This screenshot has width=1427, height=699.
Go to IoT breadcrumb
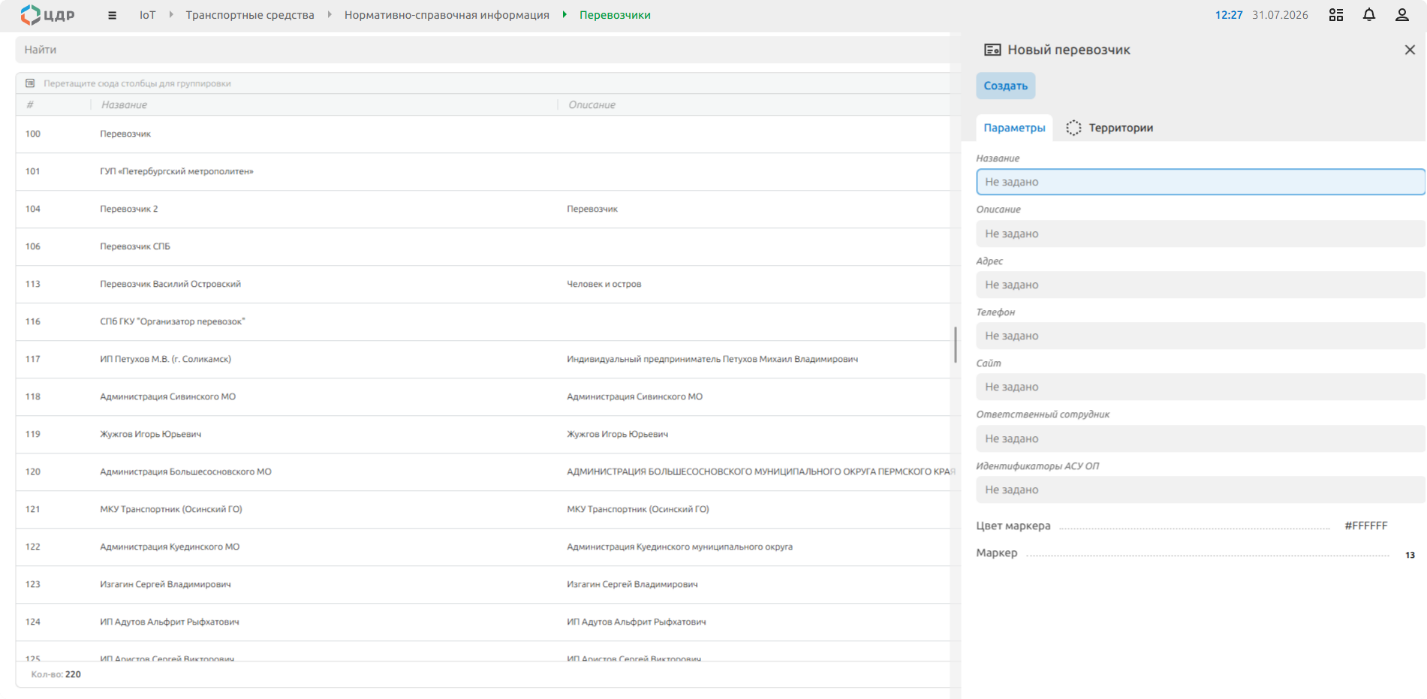[x=147, y=15]
